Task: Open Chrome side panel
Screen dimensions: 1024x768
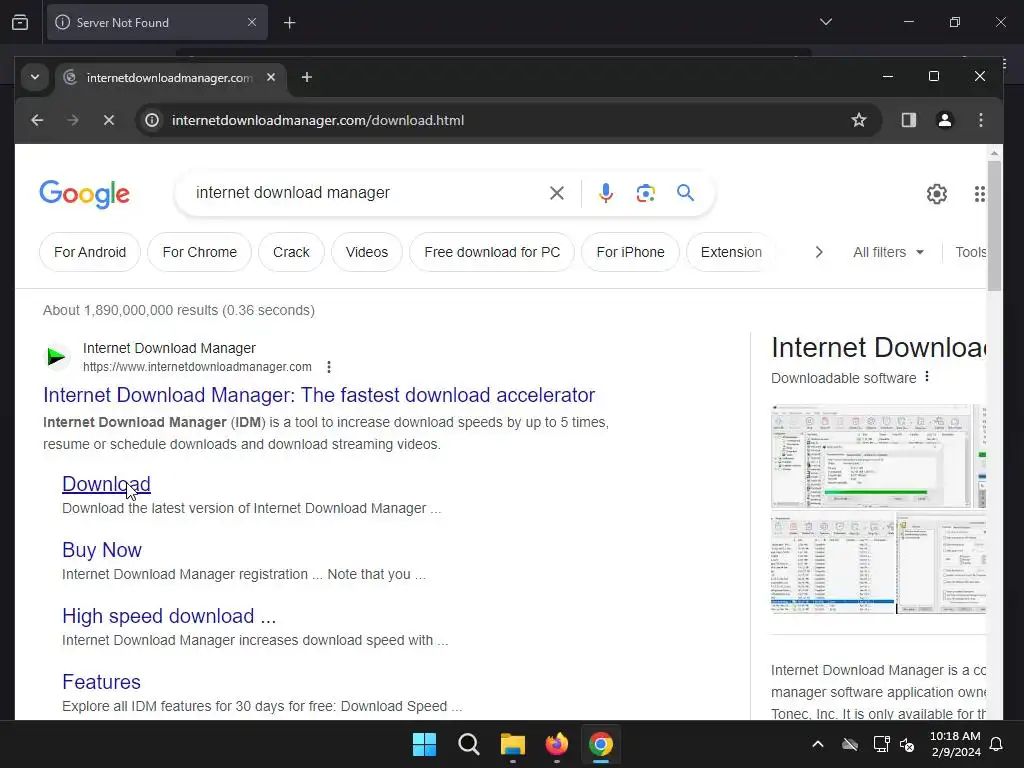Action: [x=908, y=120]
